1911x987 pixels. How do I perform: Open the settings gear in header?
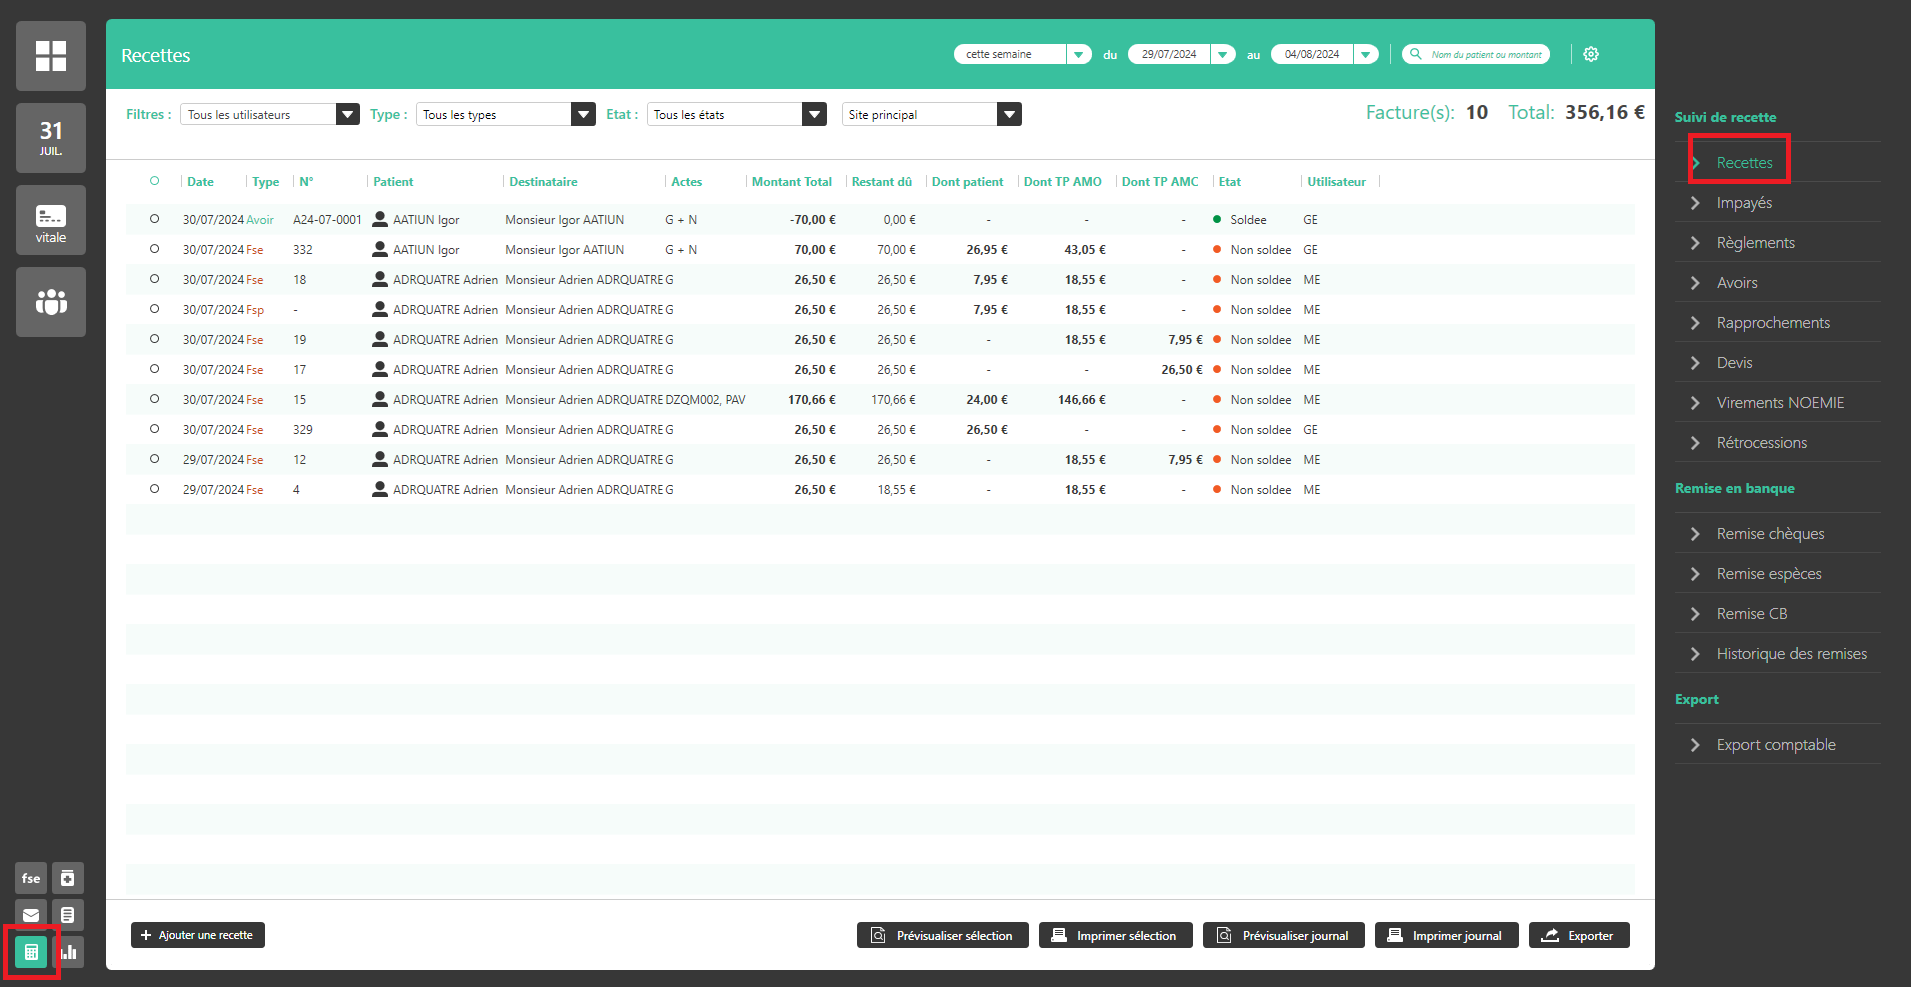tap(1591, 54)
